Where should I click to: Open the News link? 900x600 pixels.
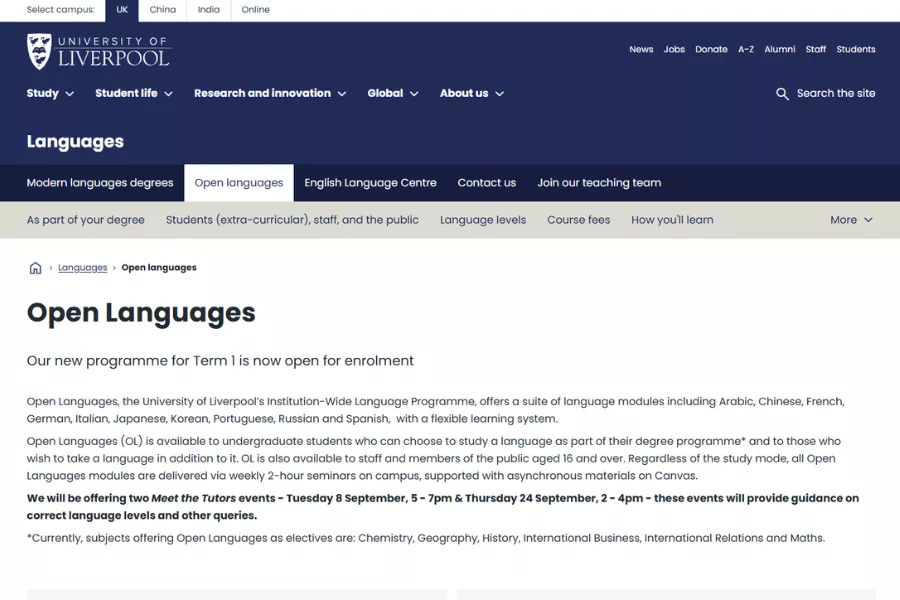tap(641, 49)
